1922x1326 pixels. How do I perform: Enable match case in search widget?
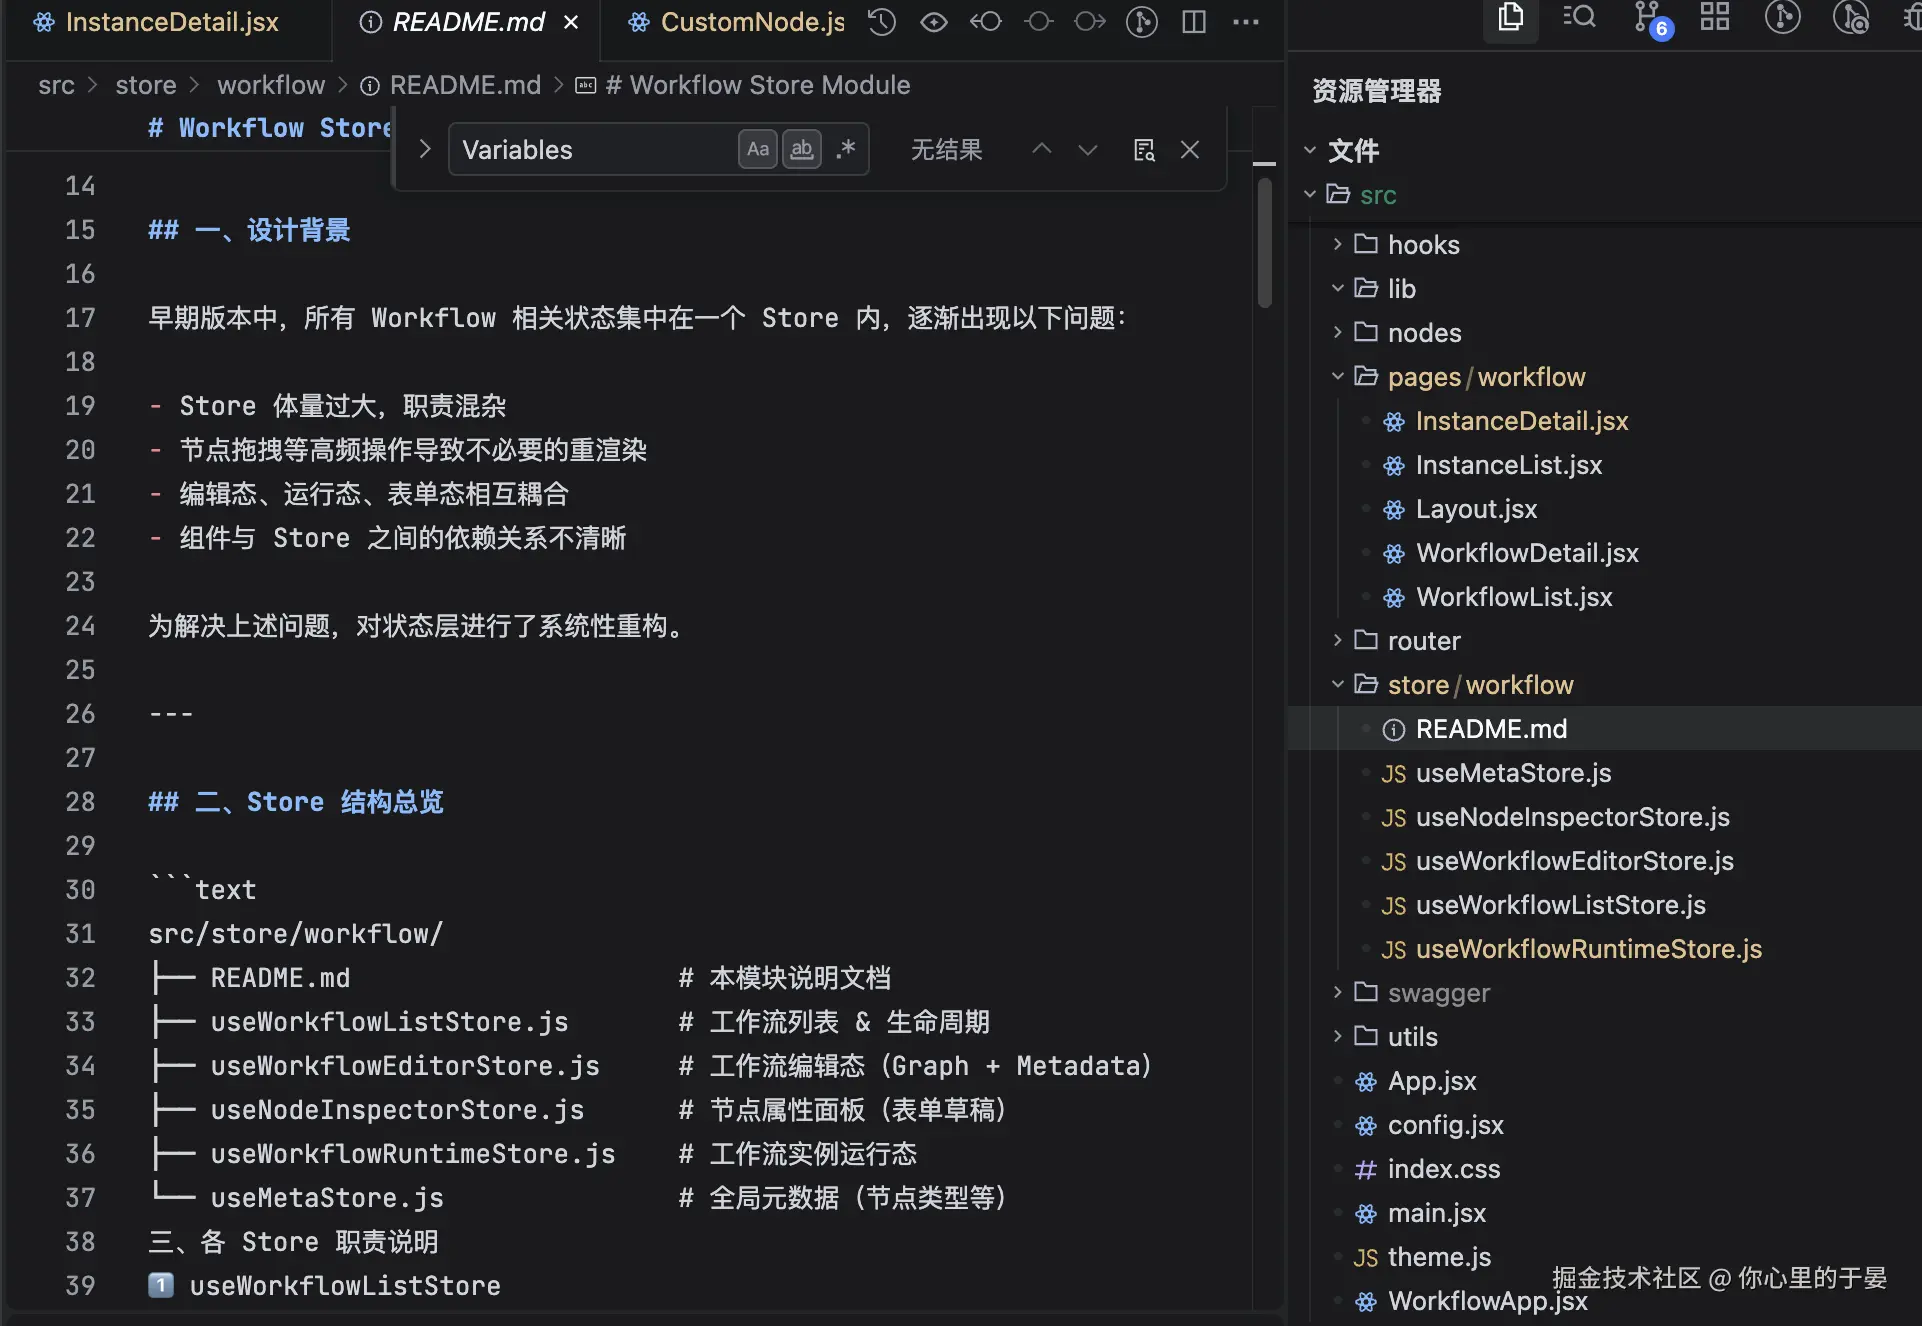(x=757, y=149)
